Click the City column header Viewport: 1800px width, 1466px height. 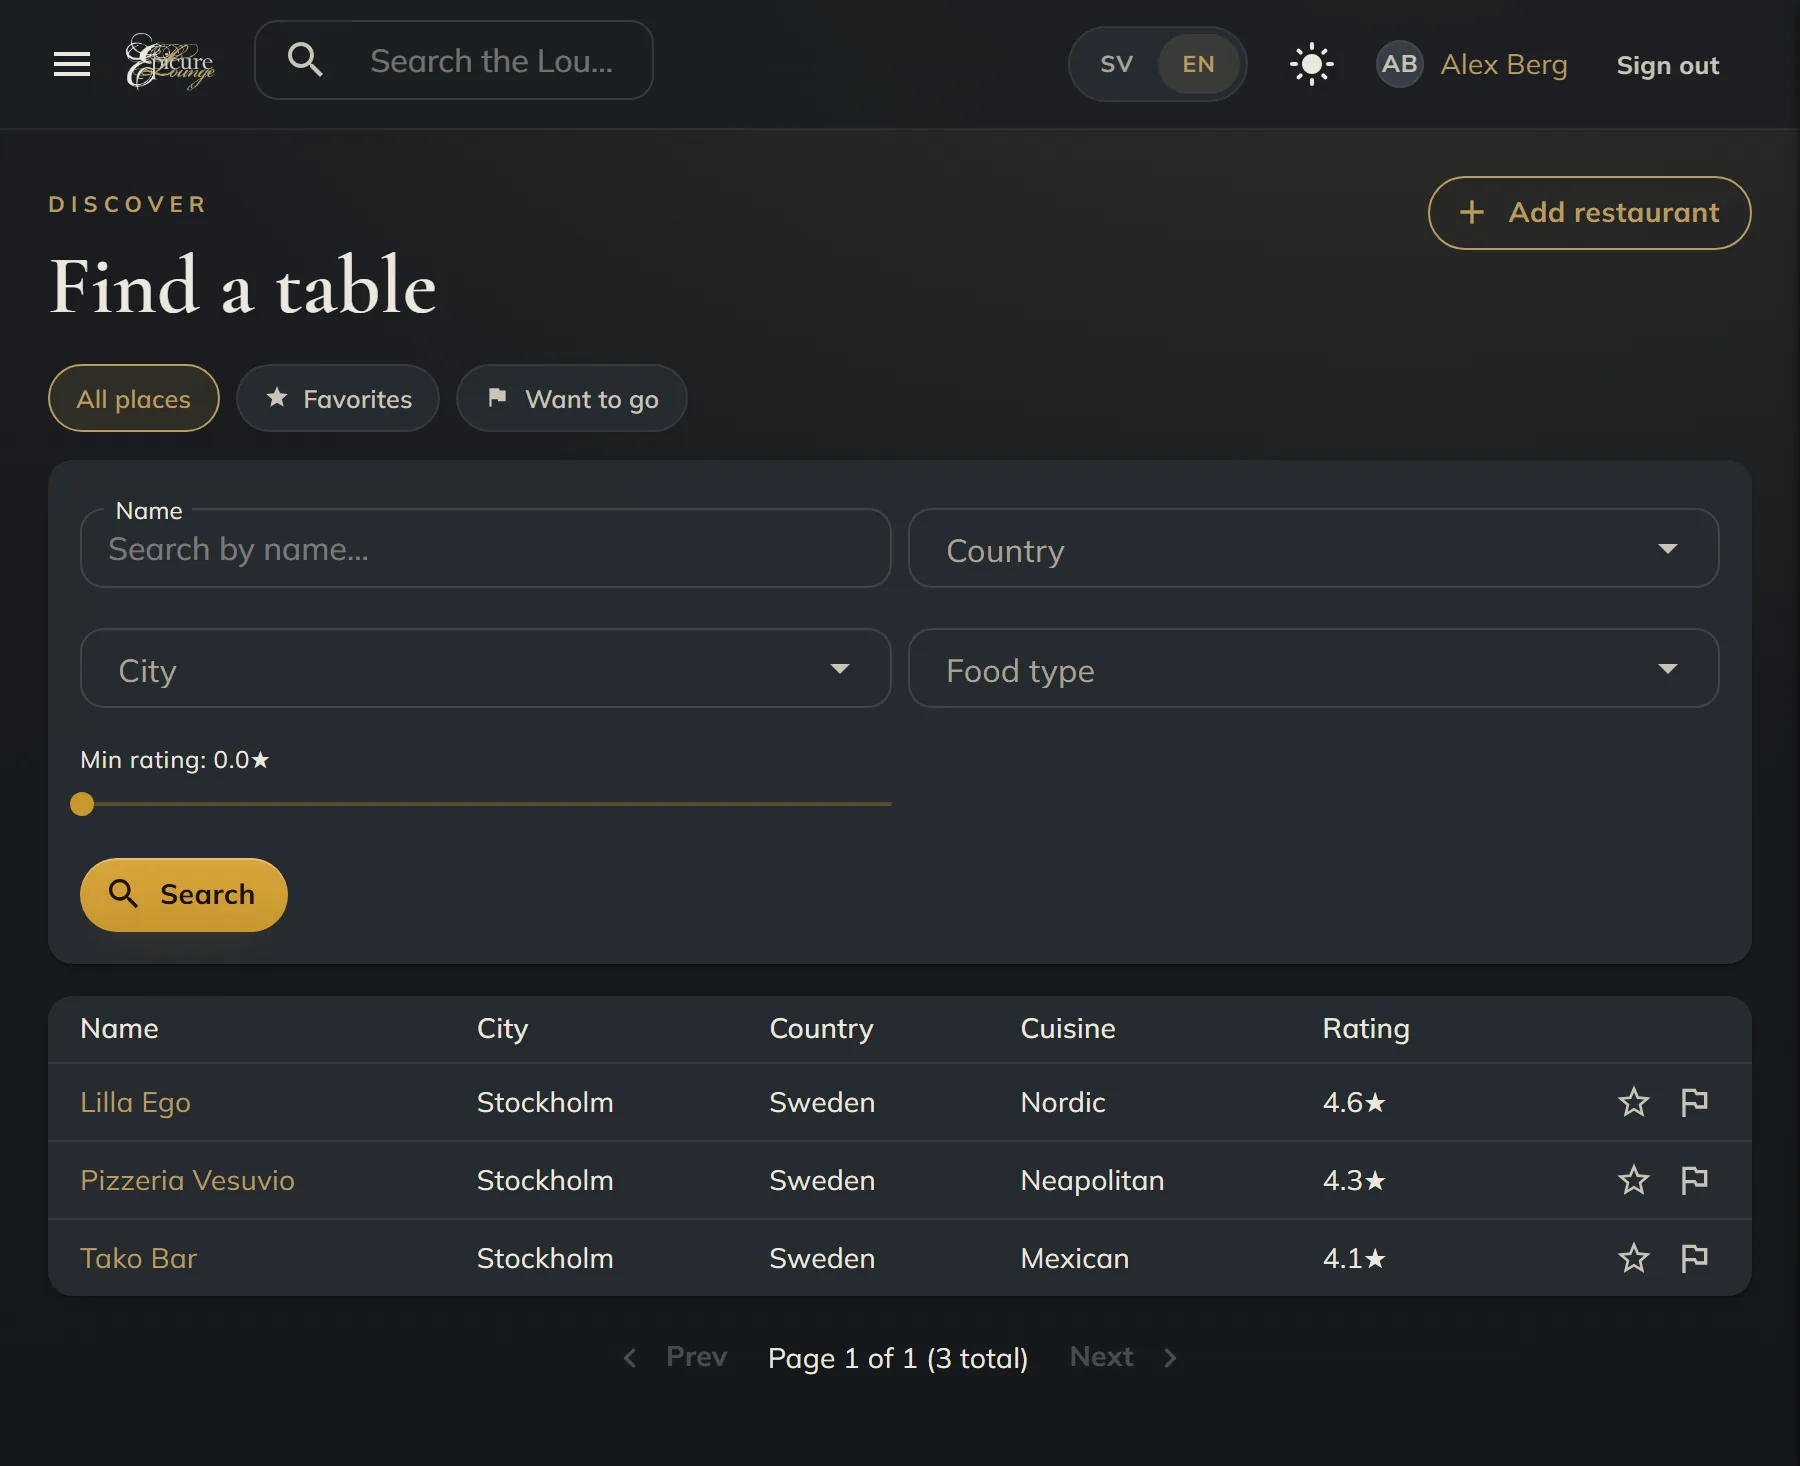[x=502, y=1028]
